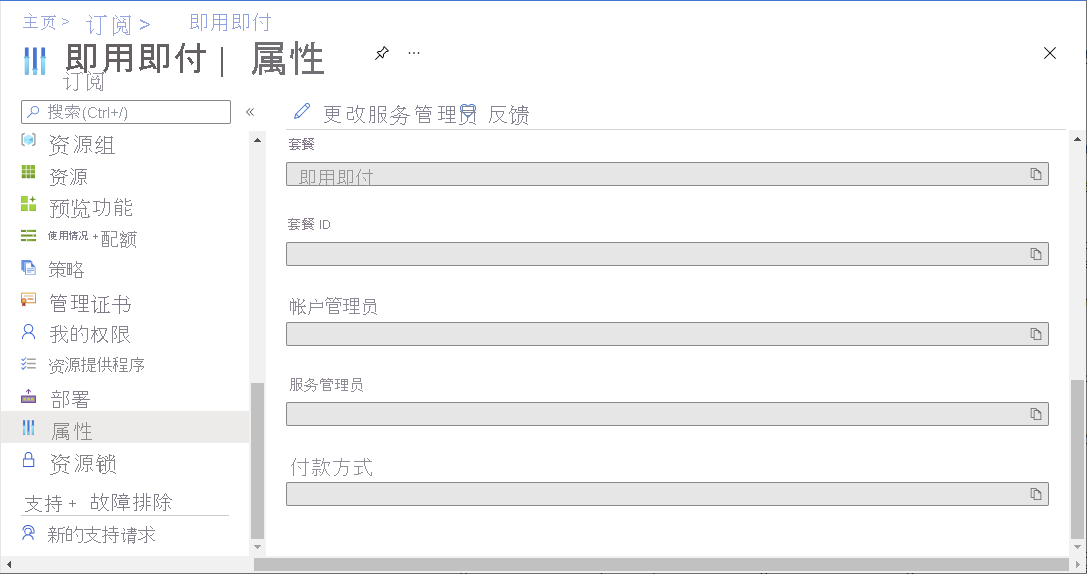Copy the 套餐 ID value
1087x574 pixels.
pos(1036,254)
